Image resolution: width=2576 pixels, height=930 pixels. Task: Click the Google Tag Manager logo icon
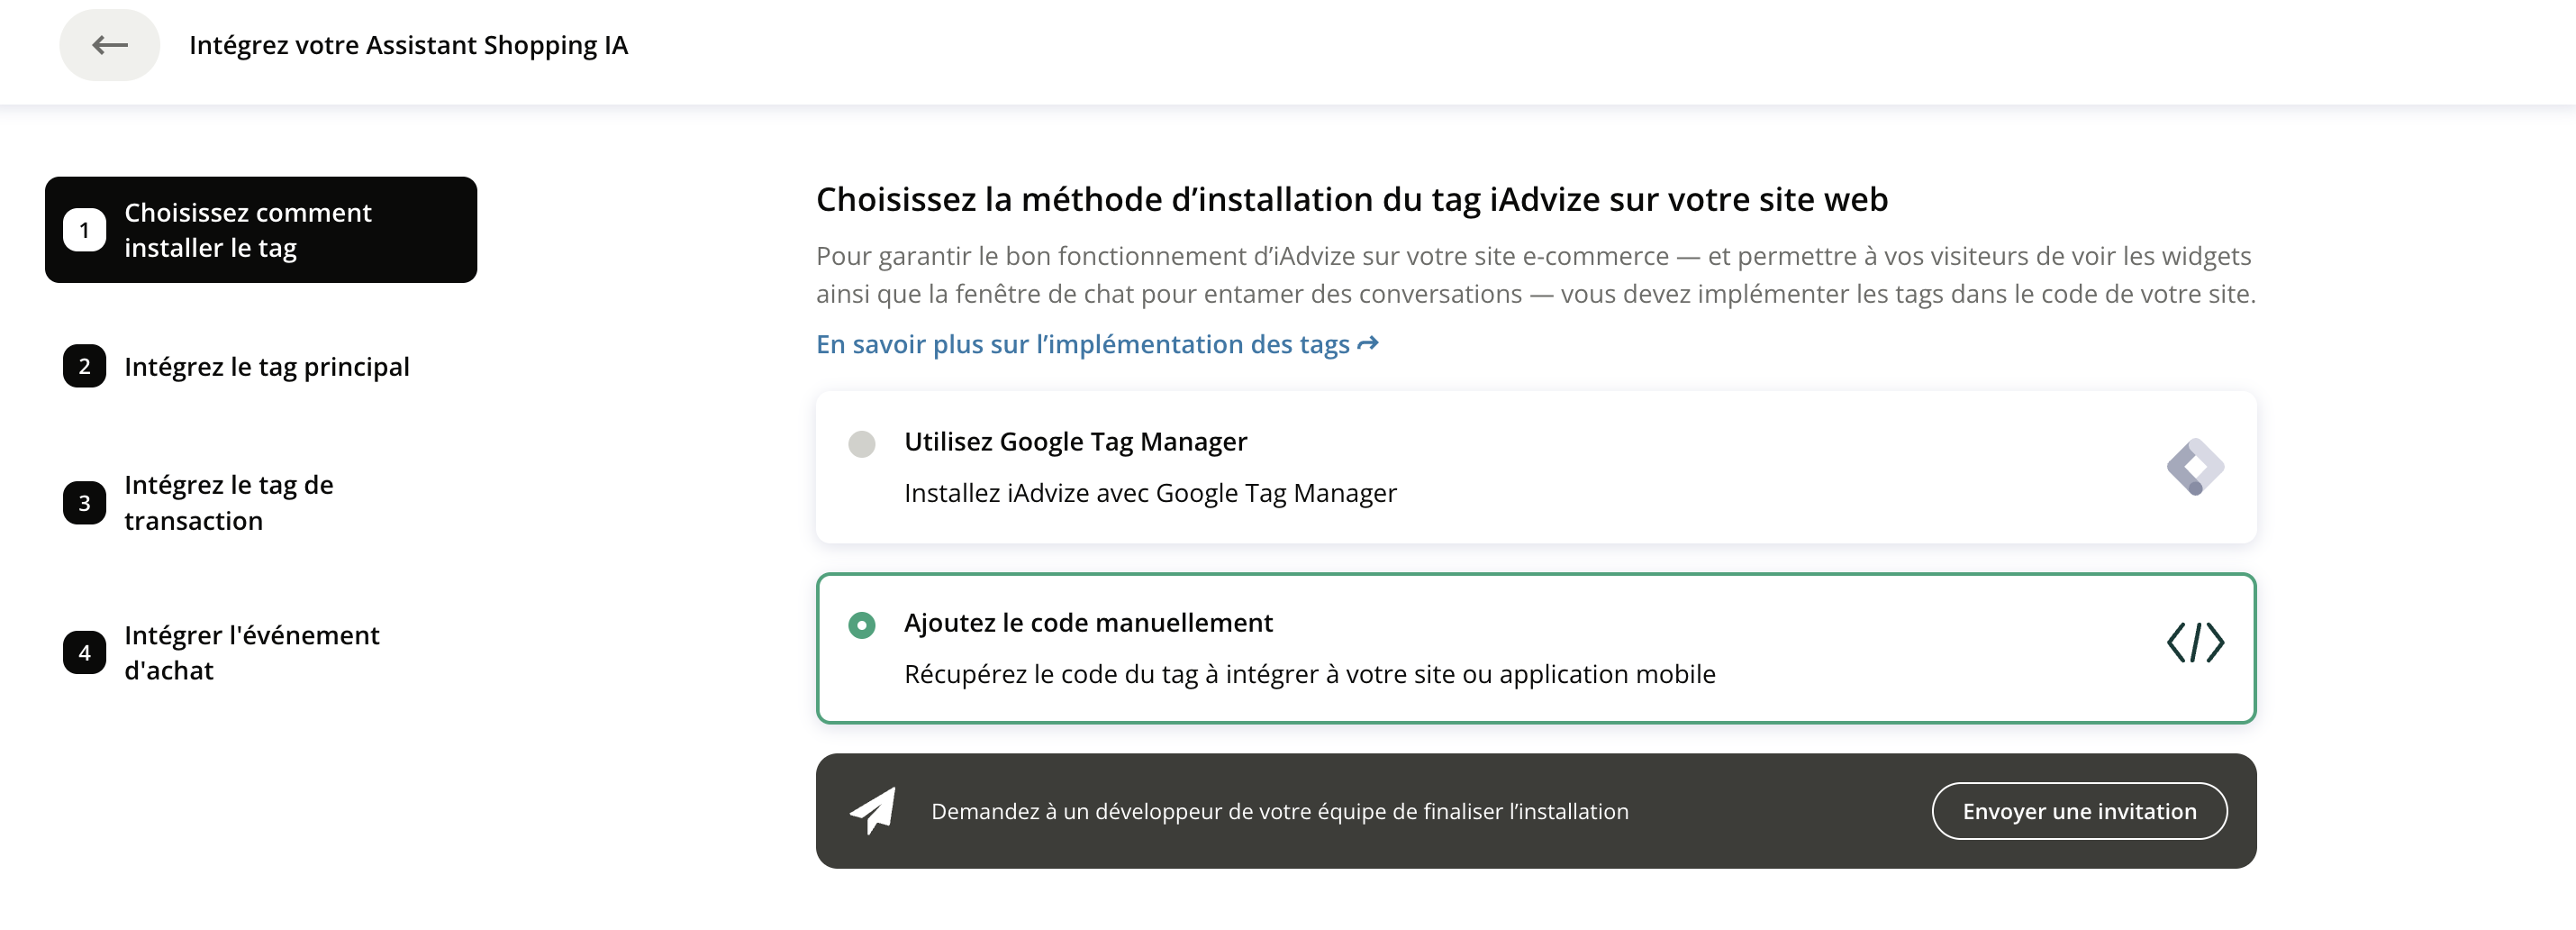click(2194, 467)
